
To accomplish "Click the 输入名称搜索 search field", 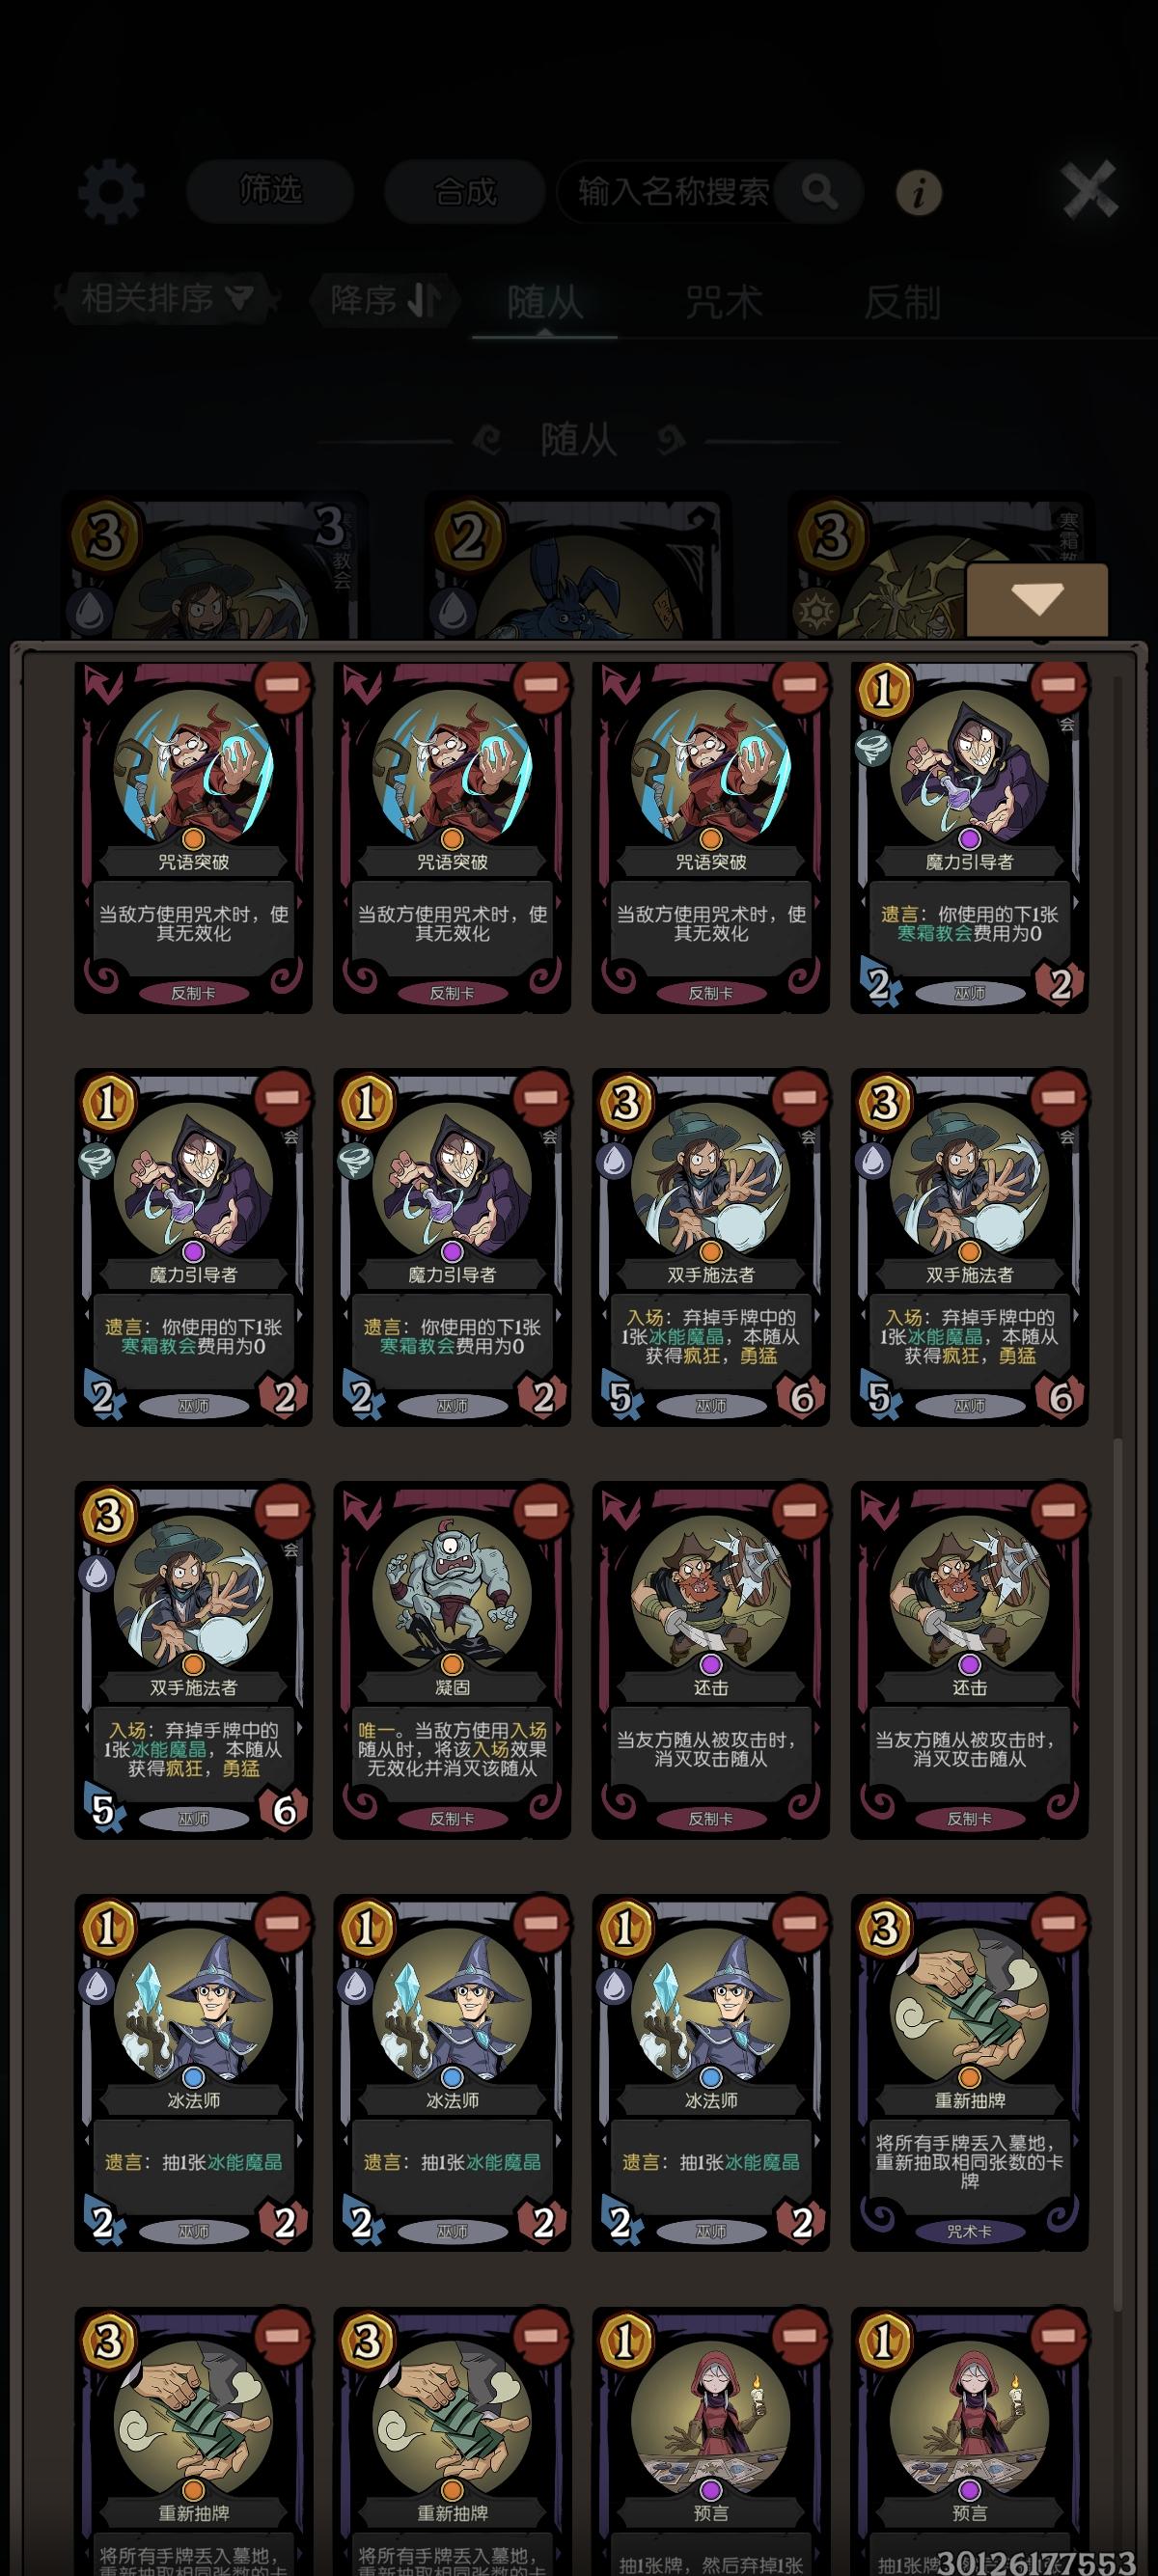I will click(x=672, y=191).
